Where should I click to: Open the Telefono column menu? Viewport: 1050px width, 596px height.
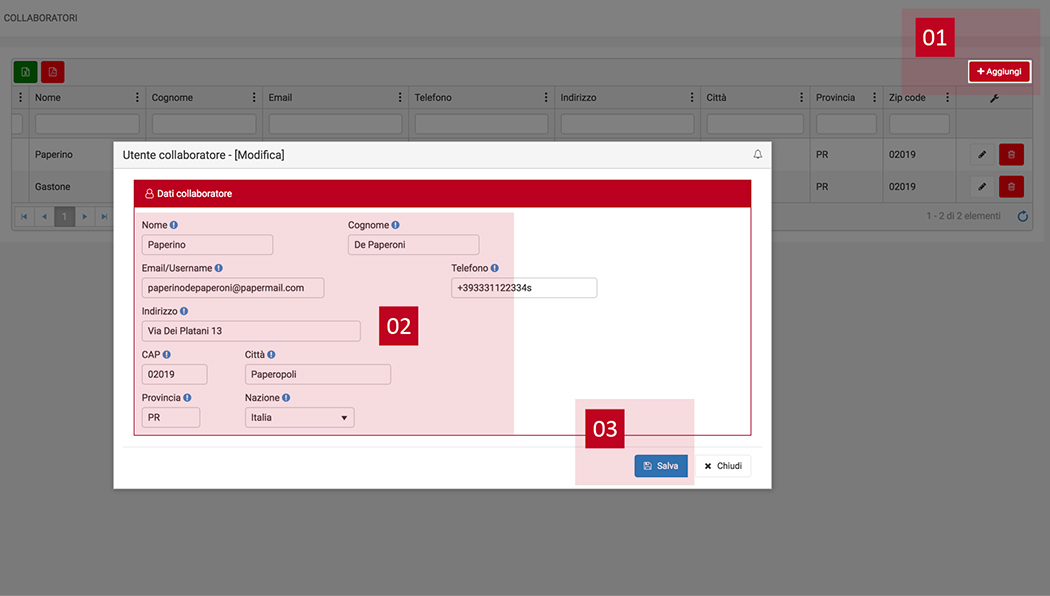pos(546,98)
